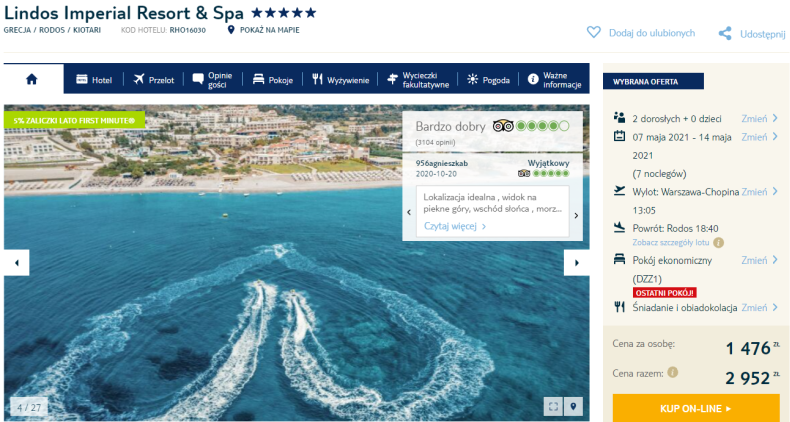Open Ważne informacje tab

(554, 80)
